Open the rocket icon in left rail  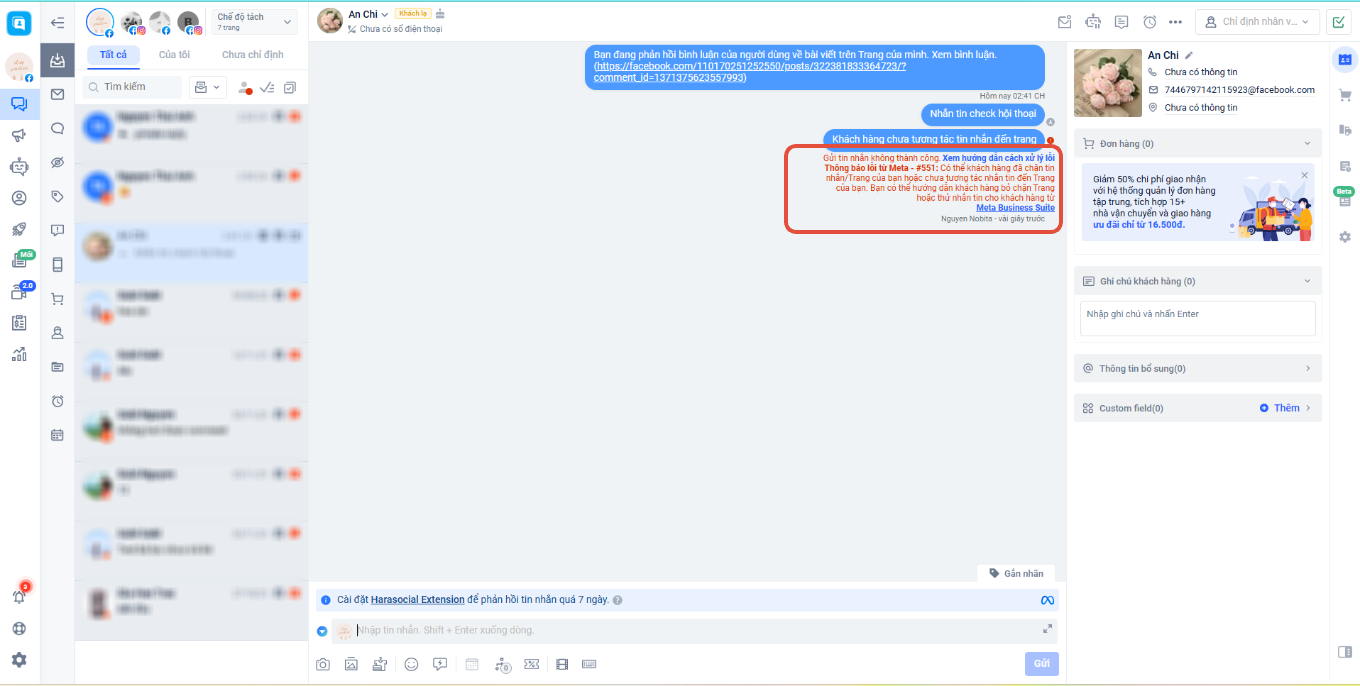(19, 229)
